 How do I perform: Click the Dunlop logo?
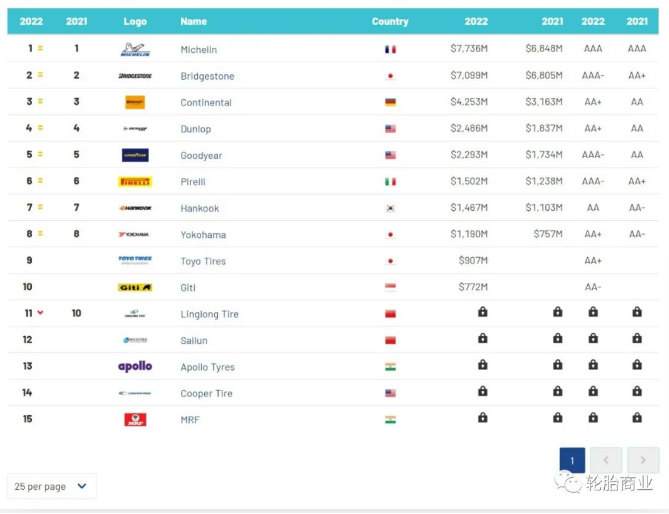point(135,128)
